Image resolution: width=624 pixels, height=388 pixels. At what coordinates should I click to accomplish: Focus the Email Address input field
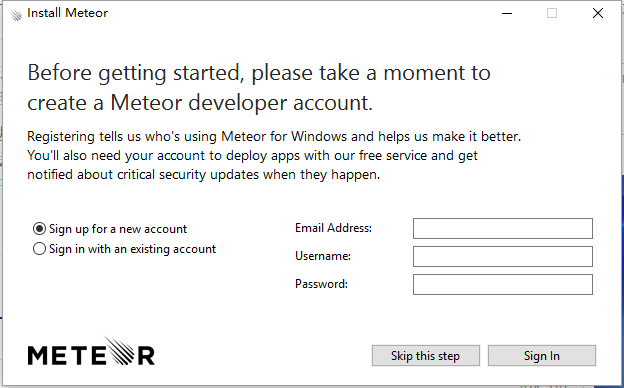[503, 228]
